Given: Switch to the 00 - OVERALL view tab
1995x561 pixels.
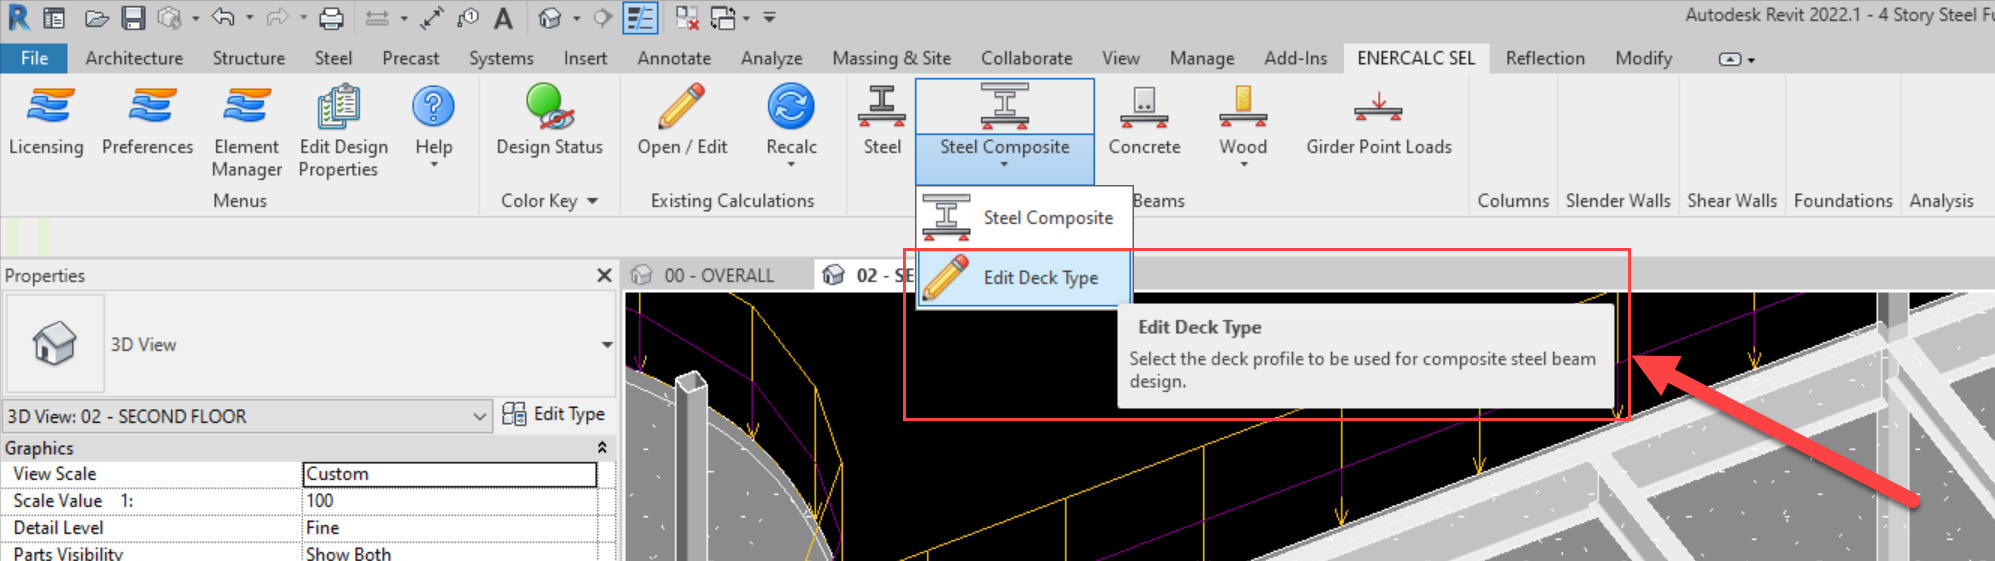Looking at the screenshot, I should [718, 276].
